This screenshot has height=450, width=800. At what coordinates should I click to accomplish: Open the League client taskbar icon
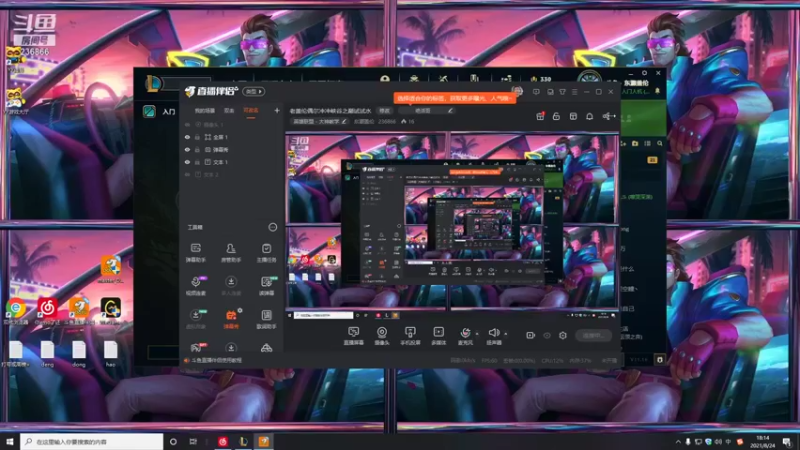pos(243,441)
